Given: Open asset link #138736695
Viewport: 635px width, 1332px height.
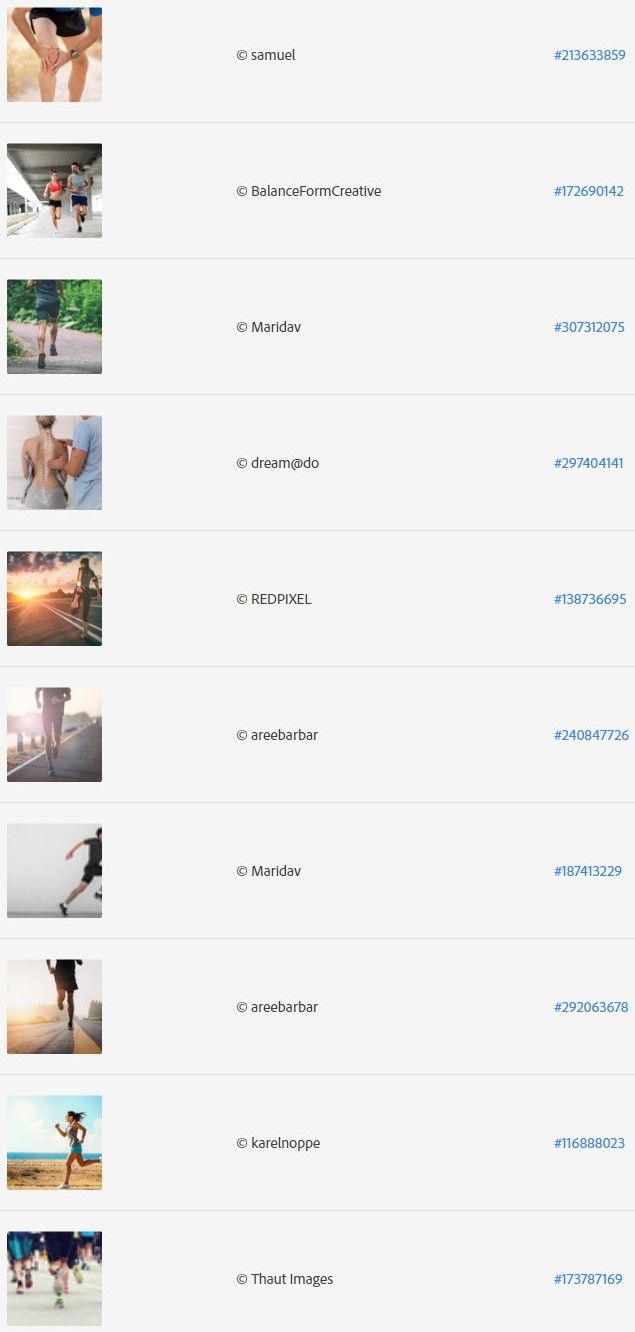Looking at the screenshot, I should 590,599.
